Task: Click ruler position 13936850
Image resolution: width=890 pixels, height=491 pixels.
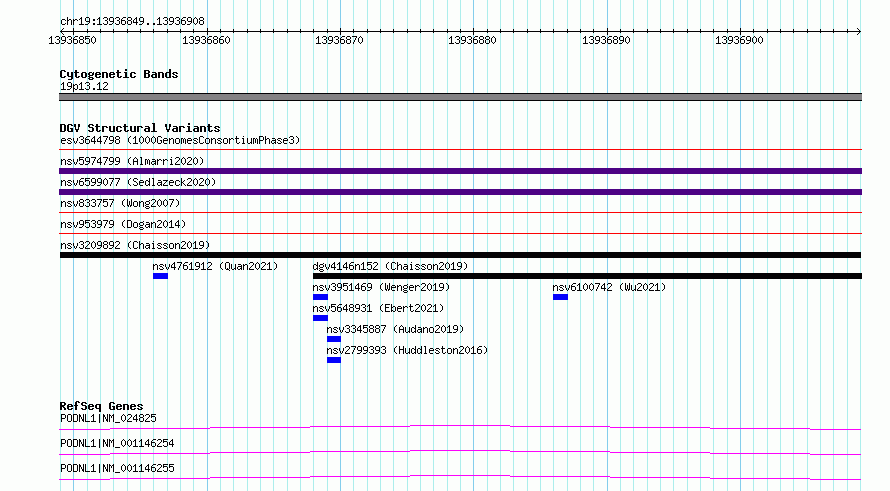Action: [x=73, y=40]
